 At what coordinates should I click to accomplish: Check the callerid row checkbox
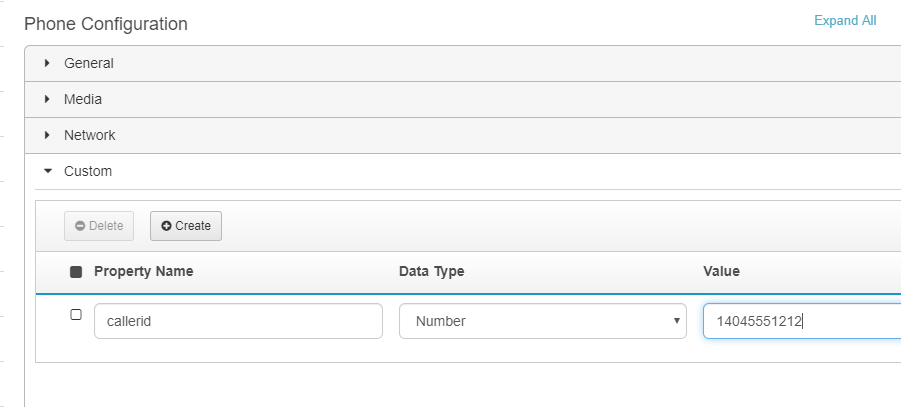click(76, 314)
